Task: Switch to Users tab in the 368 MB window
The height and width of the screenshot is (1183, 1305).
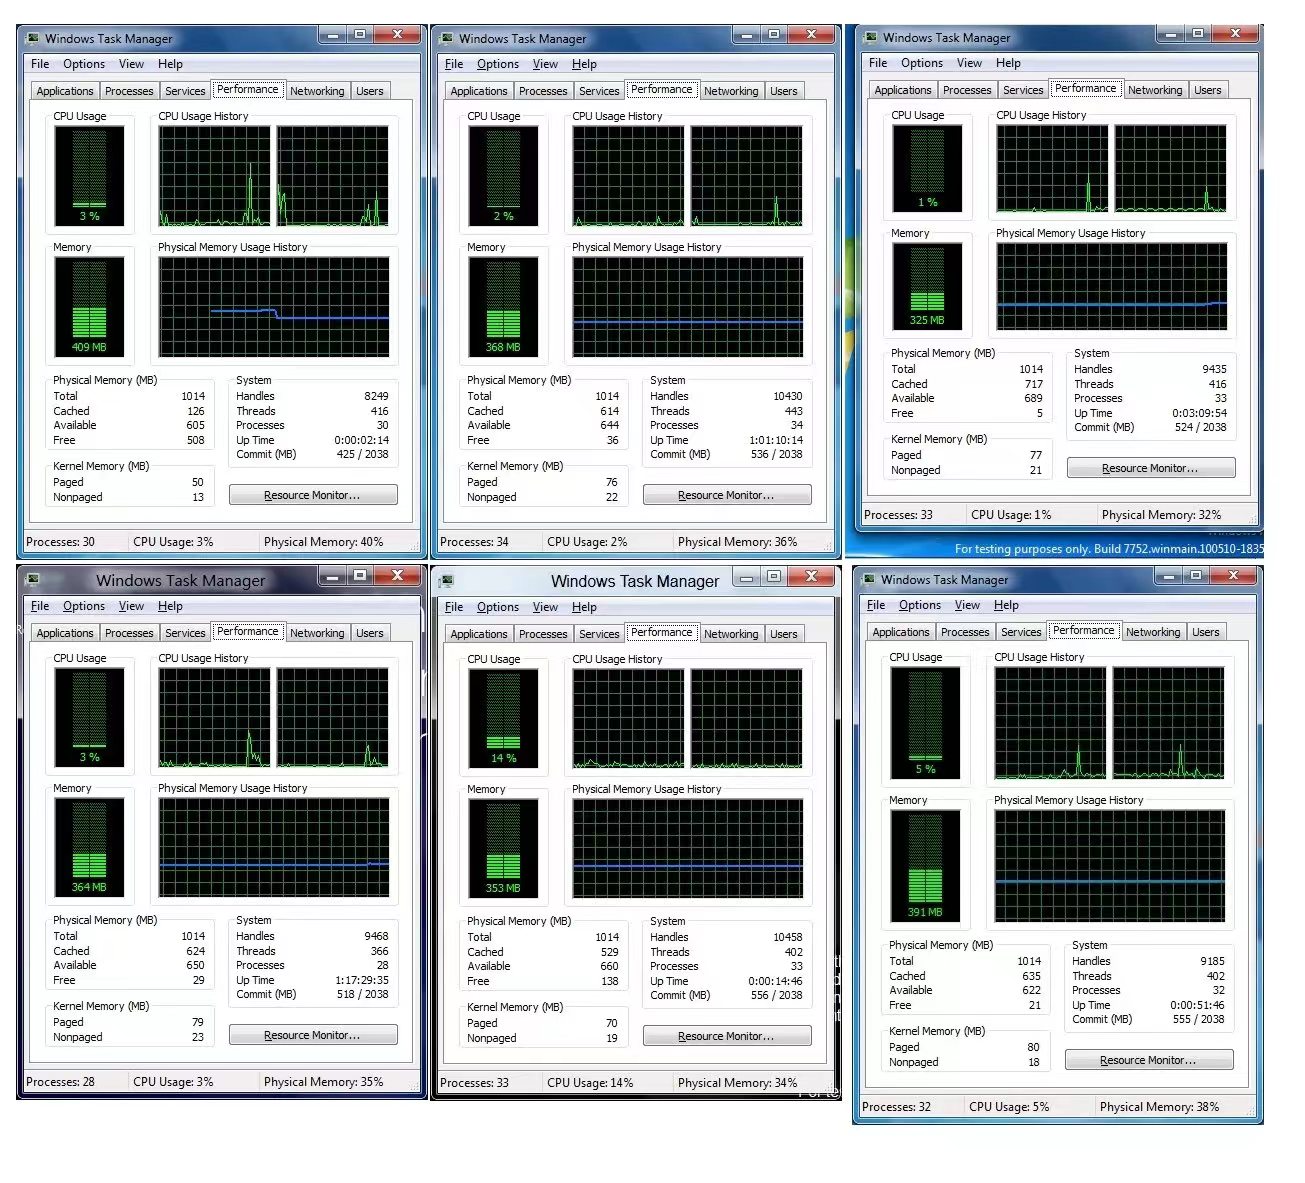Action: click(x=784, y=91)
